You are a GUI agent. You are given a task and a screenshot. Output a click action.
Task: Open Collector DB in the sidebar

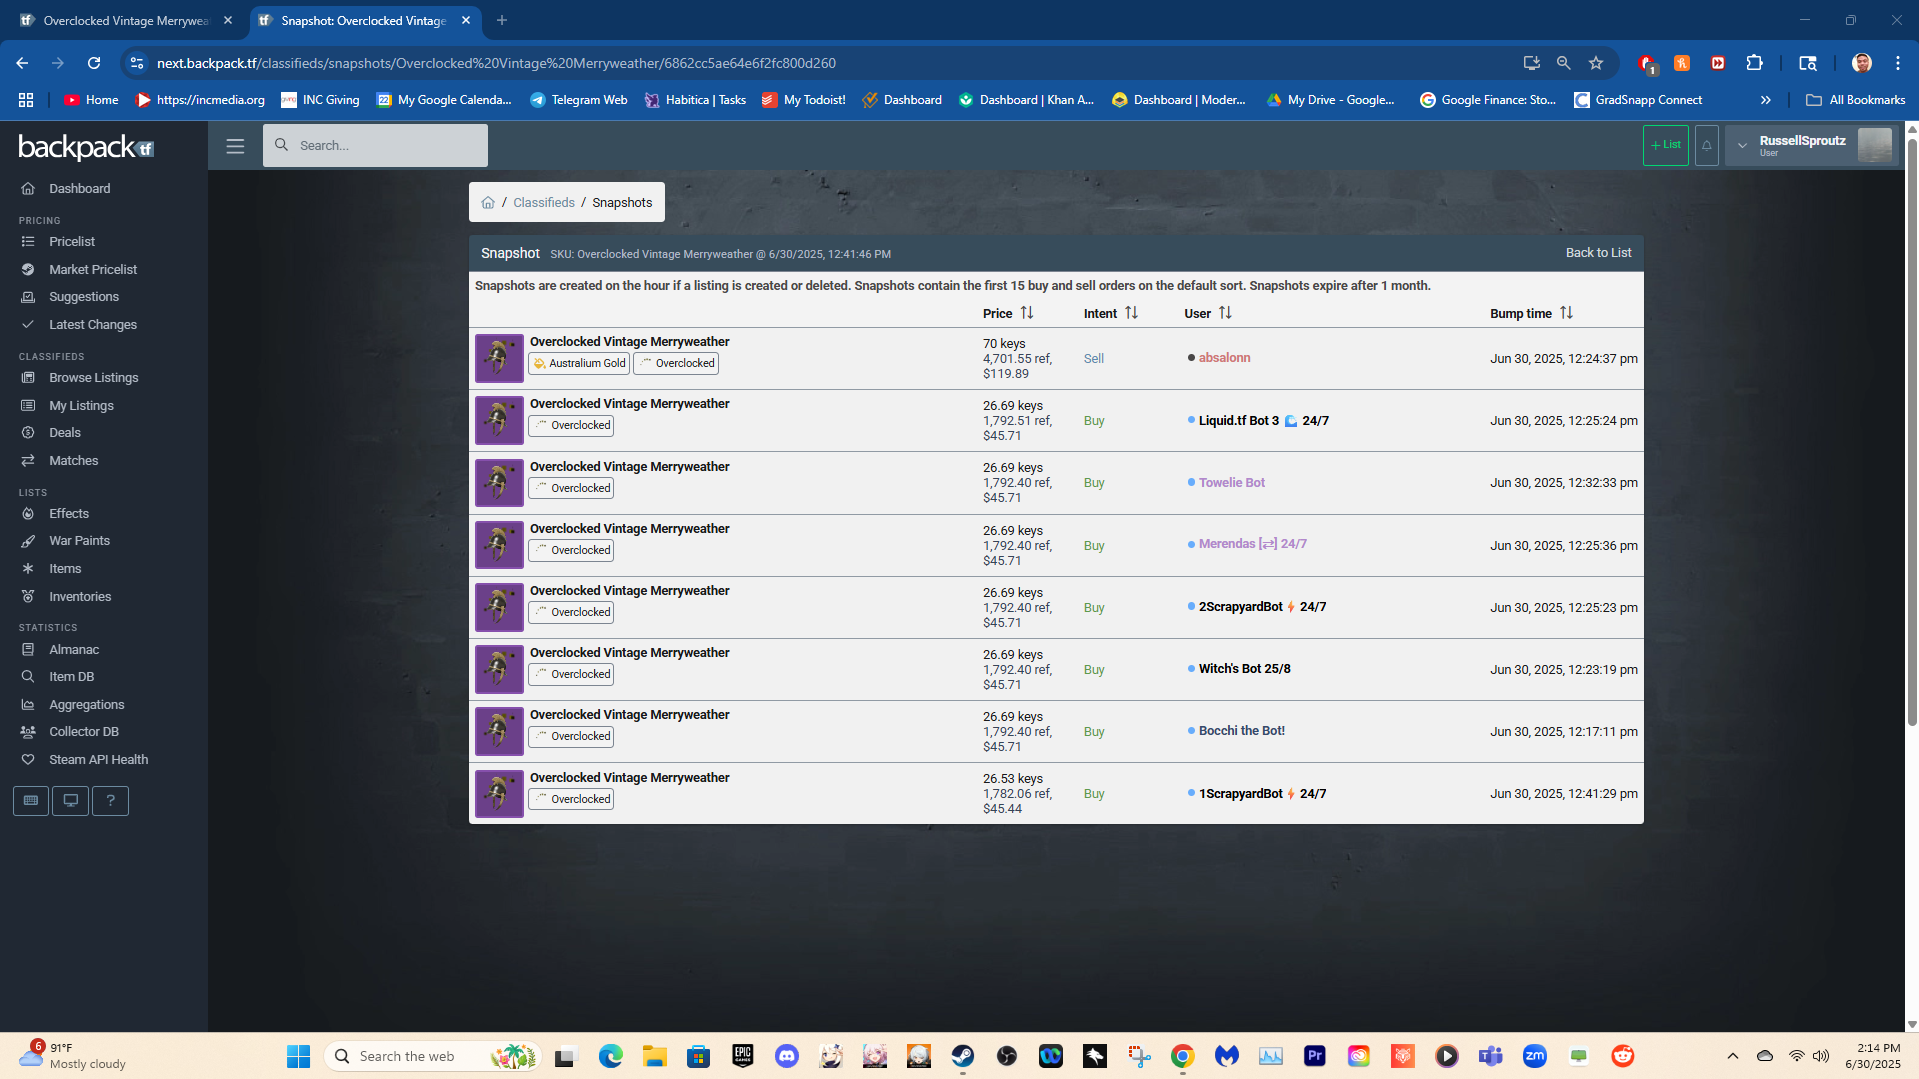click(84, 732)
